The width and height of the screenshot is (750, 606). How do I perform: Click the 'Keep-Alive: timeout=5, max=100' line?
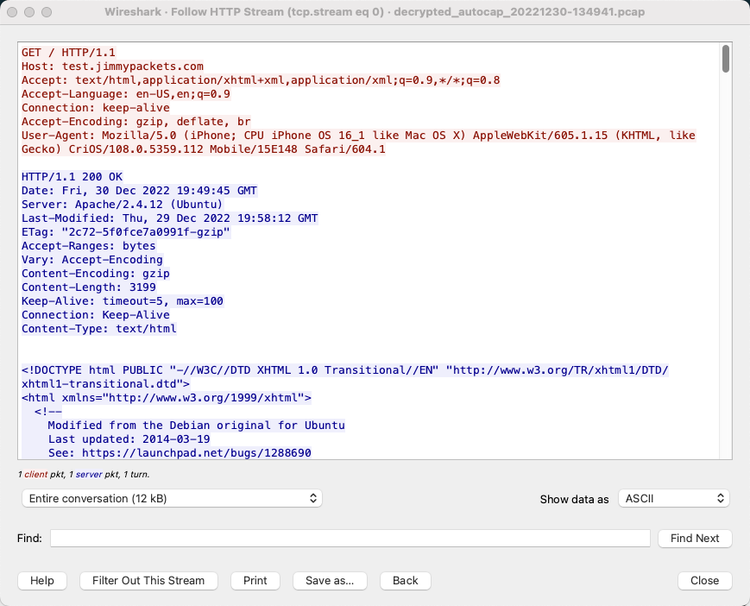coord(122,301)
